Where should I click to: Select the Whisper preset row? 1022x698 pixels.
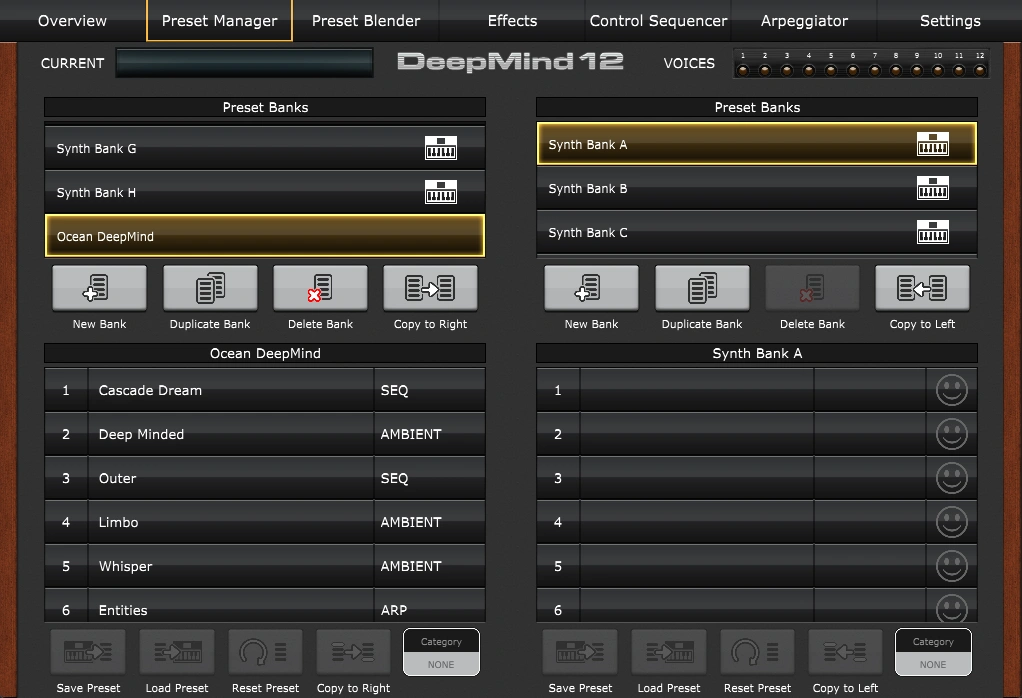(230, 566)
